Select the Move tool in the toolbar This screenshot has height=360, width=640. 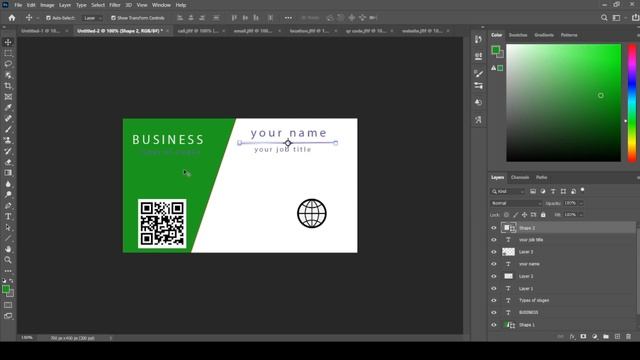point(8,42)
